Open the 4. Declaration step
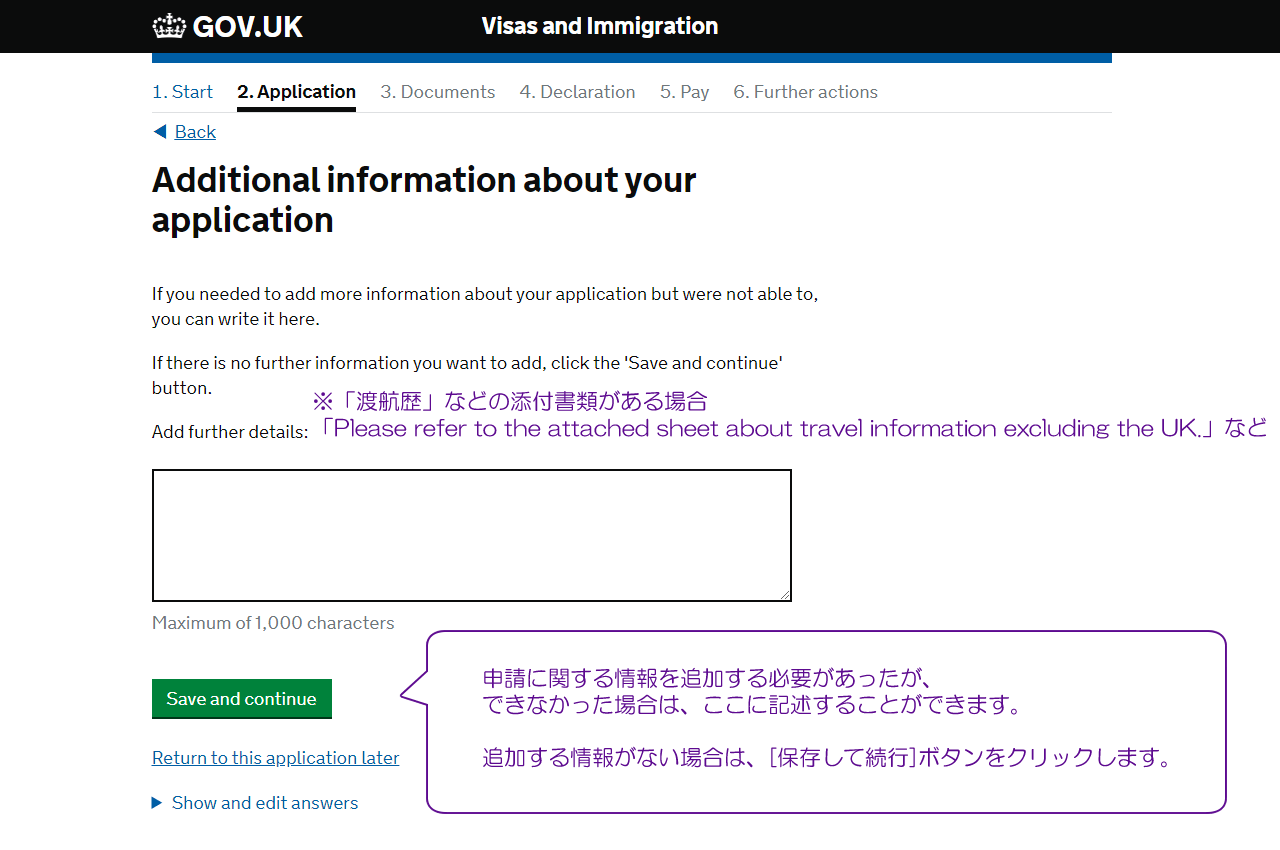1280x850 pixels. [577, 92]
